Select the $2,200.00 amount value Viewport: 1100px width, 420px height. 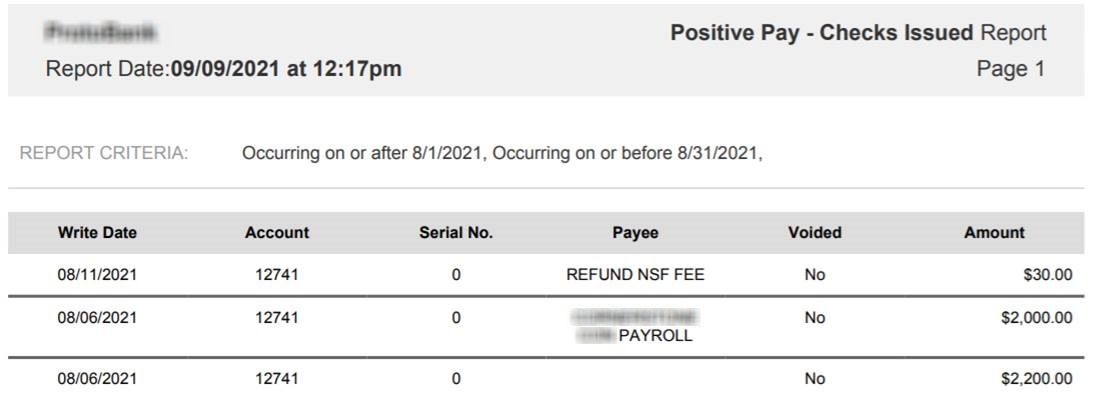pos(1037,379)
